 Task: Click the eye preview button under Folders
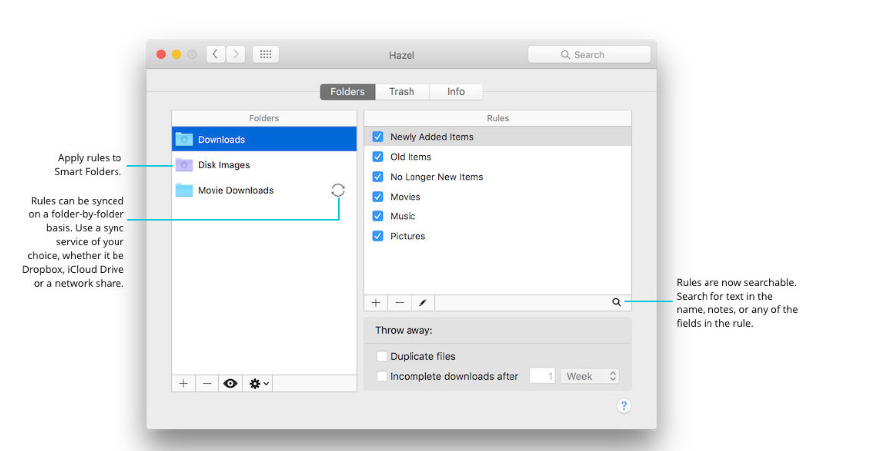pyautogui.click(x=230, y=384)
